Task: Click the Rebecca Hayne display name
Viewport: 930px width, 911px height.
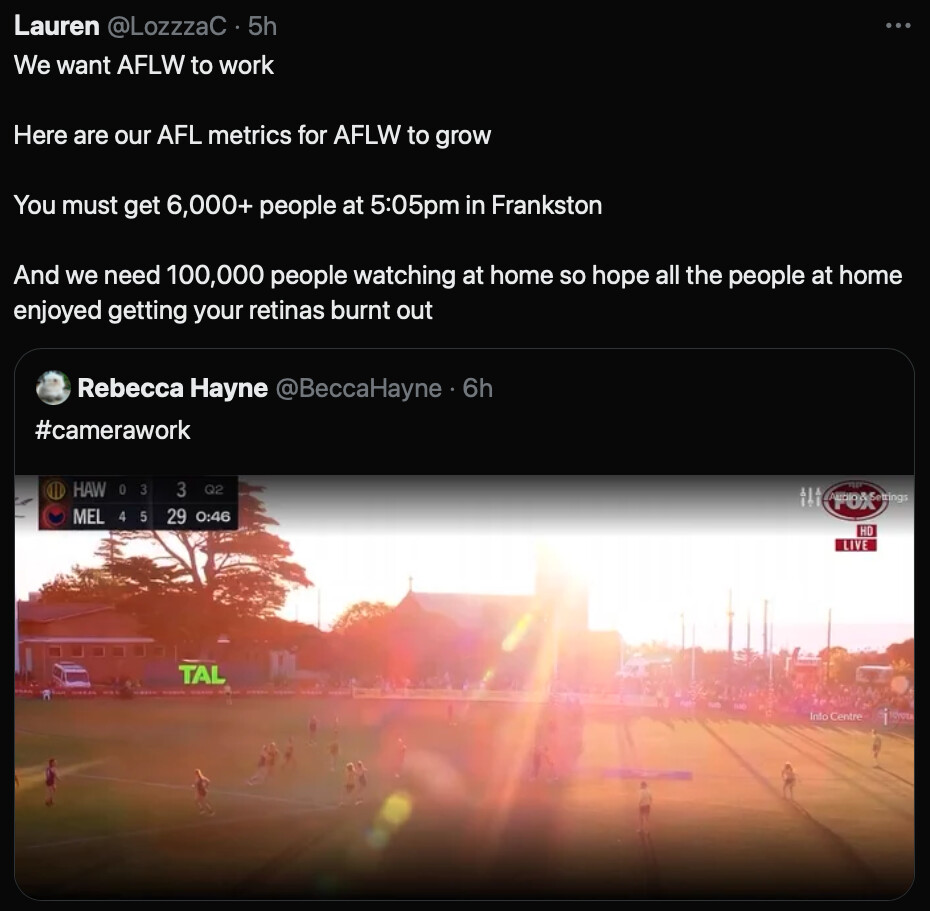Action: pyautogui.click(x=173, y=388)
